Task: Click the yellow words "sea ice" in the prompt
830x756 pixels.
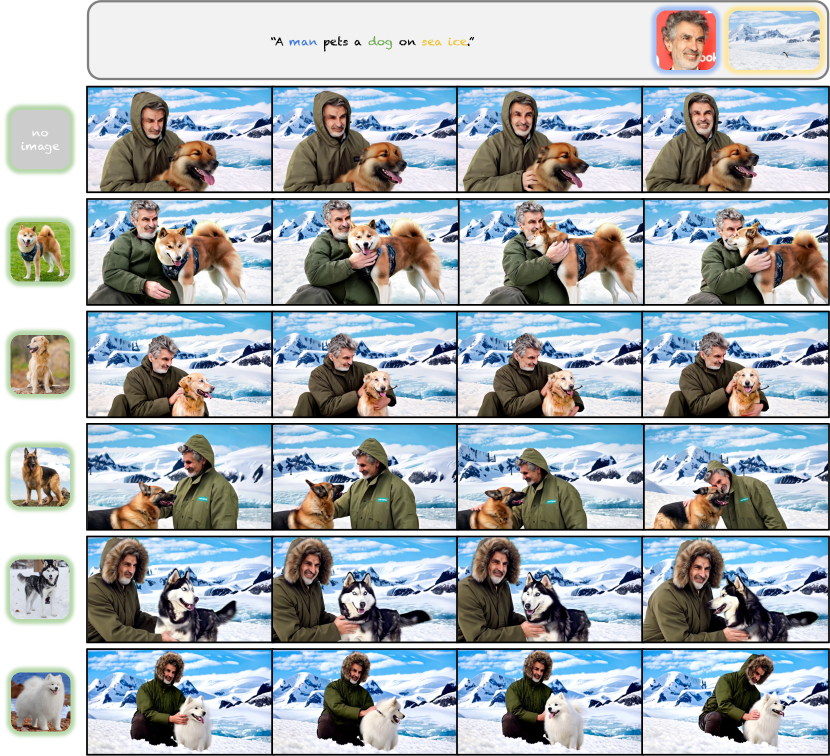Action: click(444, 42)
